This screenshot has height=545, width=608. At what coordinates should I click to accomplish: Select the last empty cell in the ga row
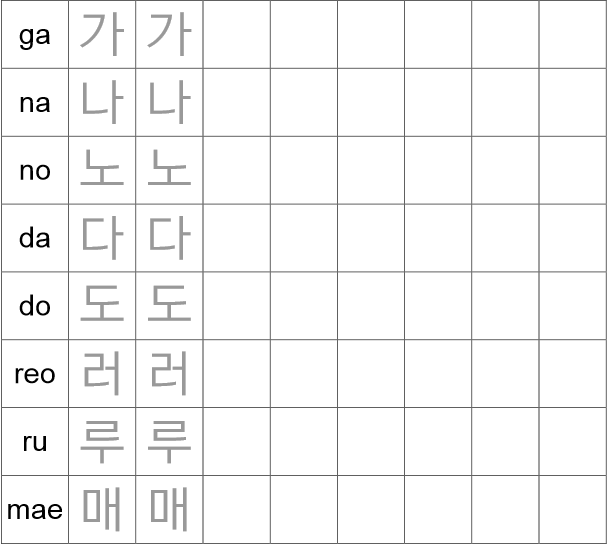pos(573,34)
